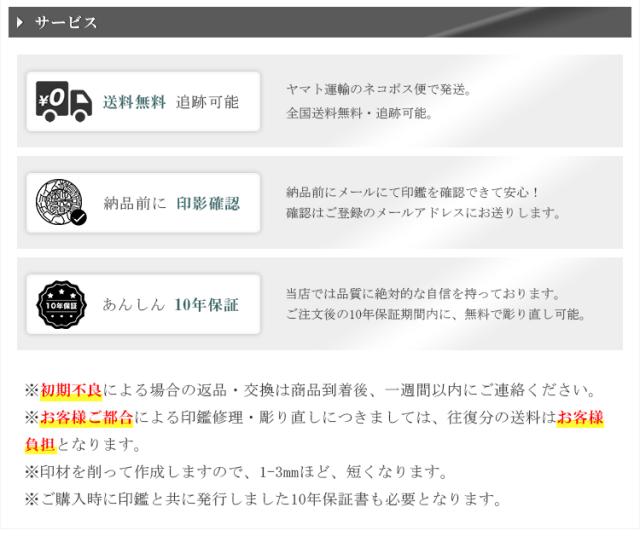Click the 送料無料 green text
640x542 pixels.
[x=134, y=102]
